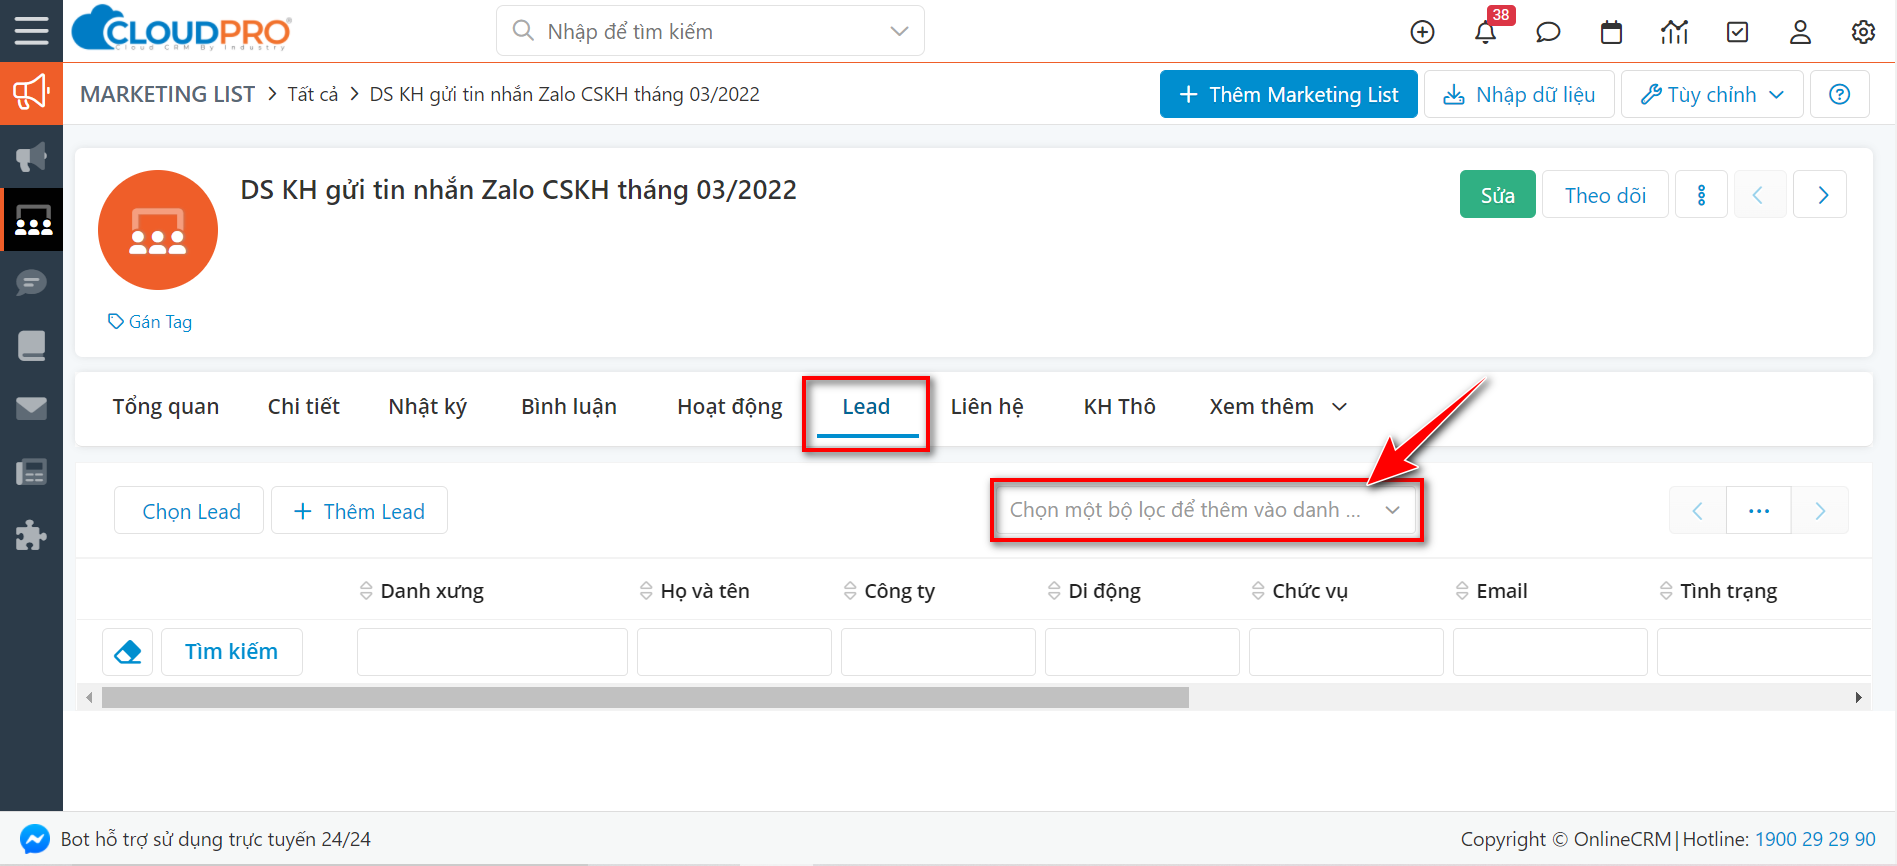Click the help question mark button

(1839, 94)
